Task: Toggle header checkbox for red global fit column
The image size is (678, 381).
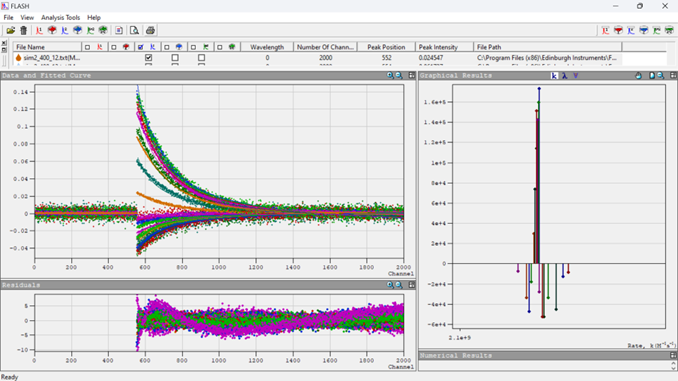Action: pos(114,47)
